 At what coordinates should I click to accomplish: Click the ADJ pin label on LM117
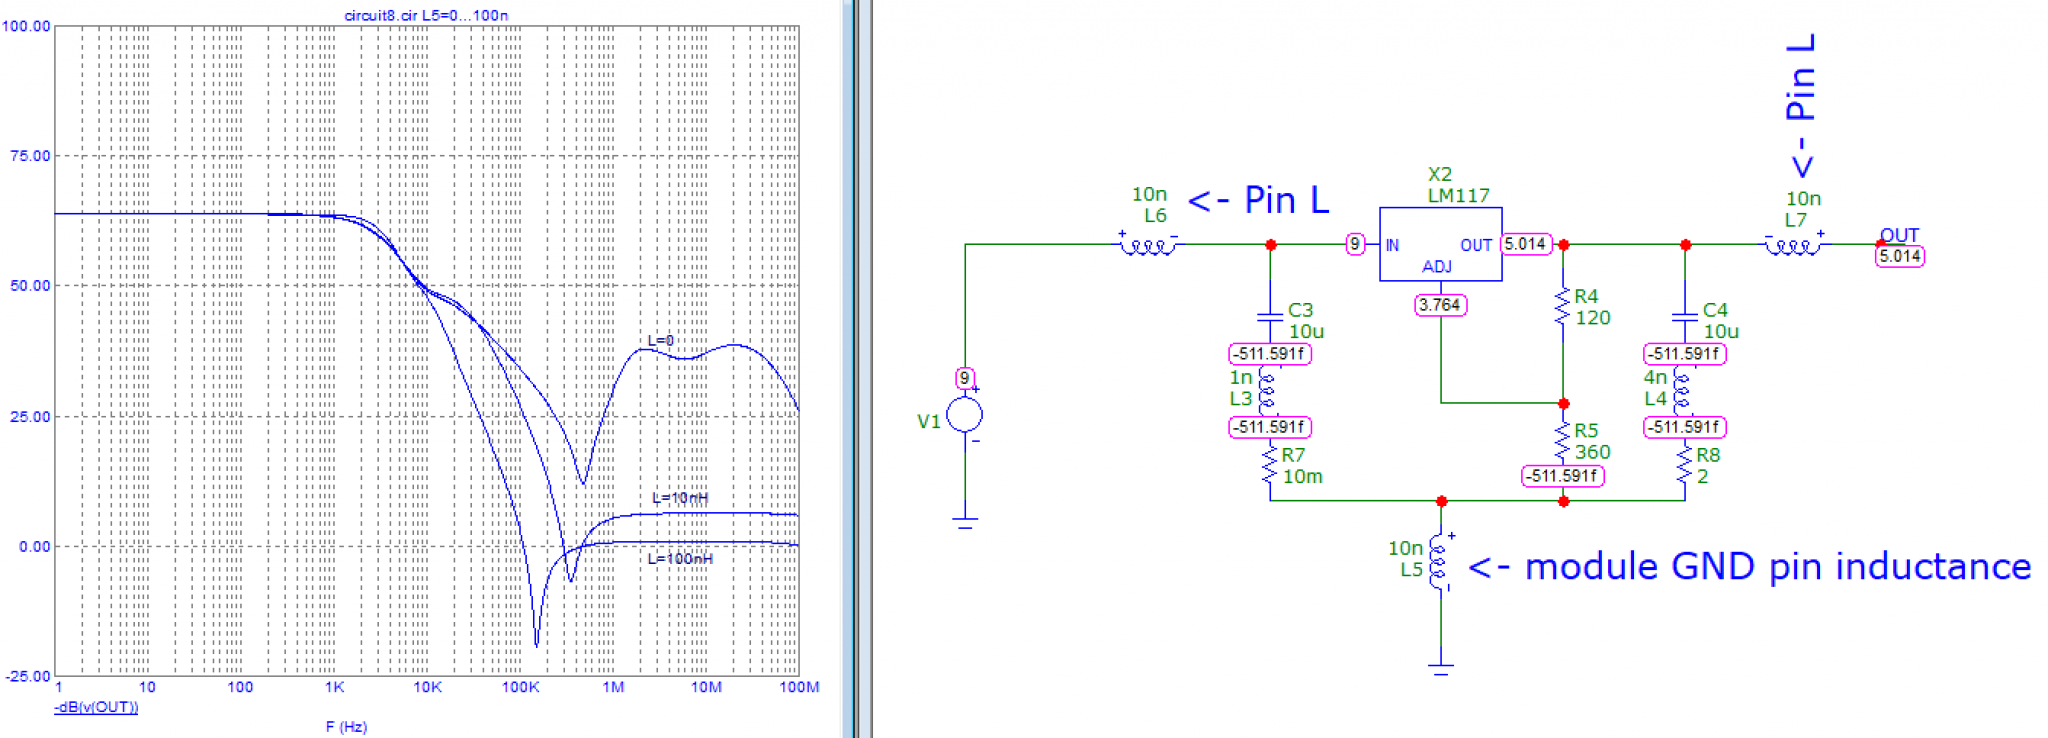(x=1437, y=267)
